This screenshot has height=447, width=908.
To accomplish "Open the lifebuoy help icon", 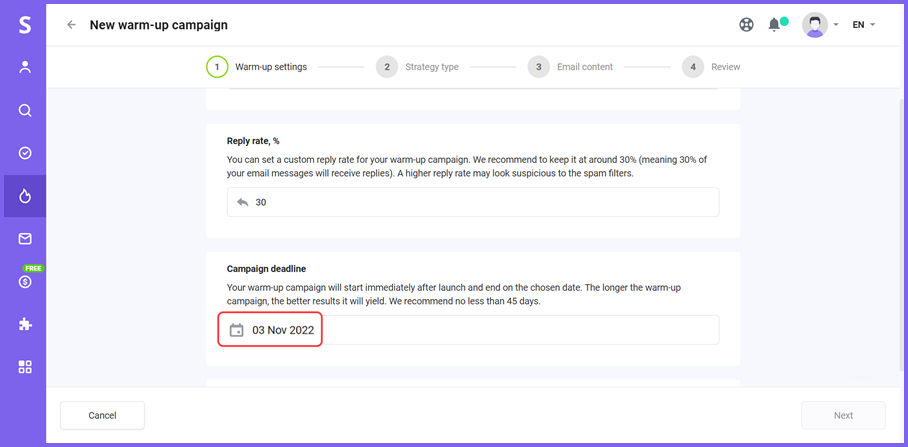I will [746, 25].
